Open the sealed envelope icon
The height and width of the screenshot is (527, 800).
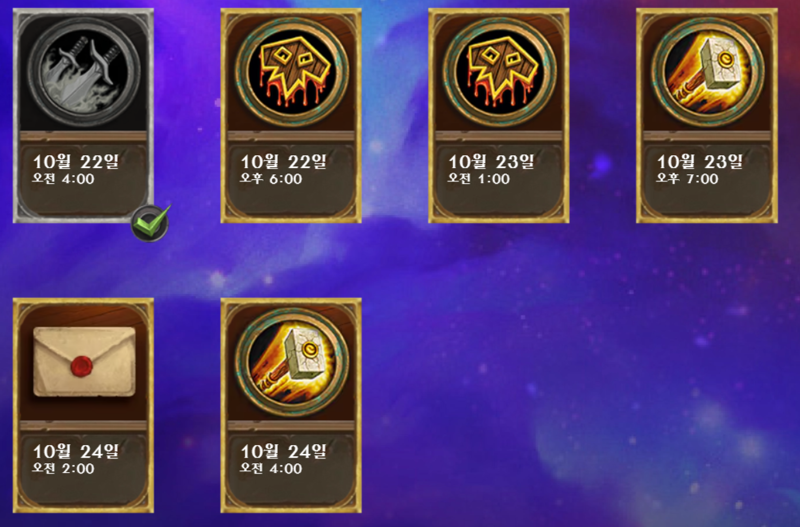(84, 362)
